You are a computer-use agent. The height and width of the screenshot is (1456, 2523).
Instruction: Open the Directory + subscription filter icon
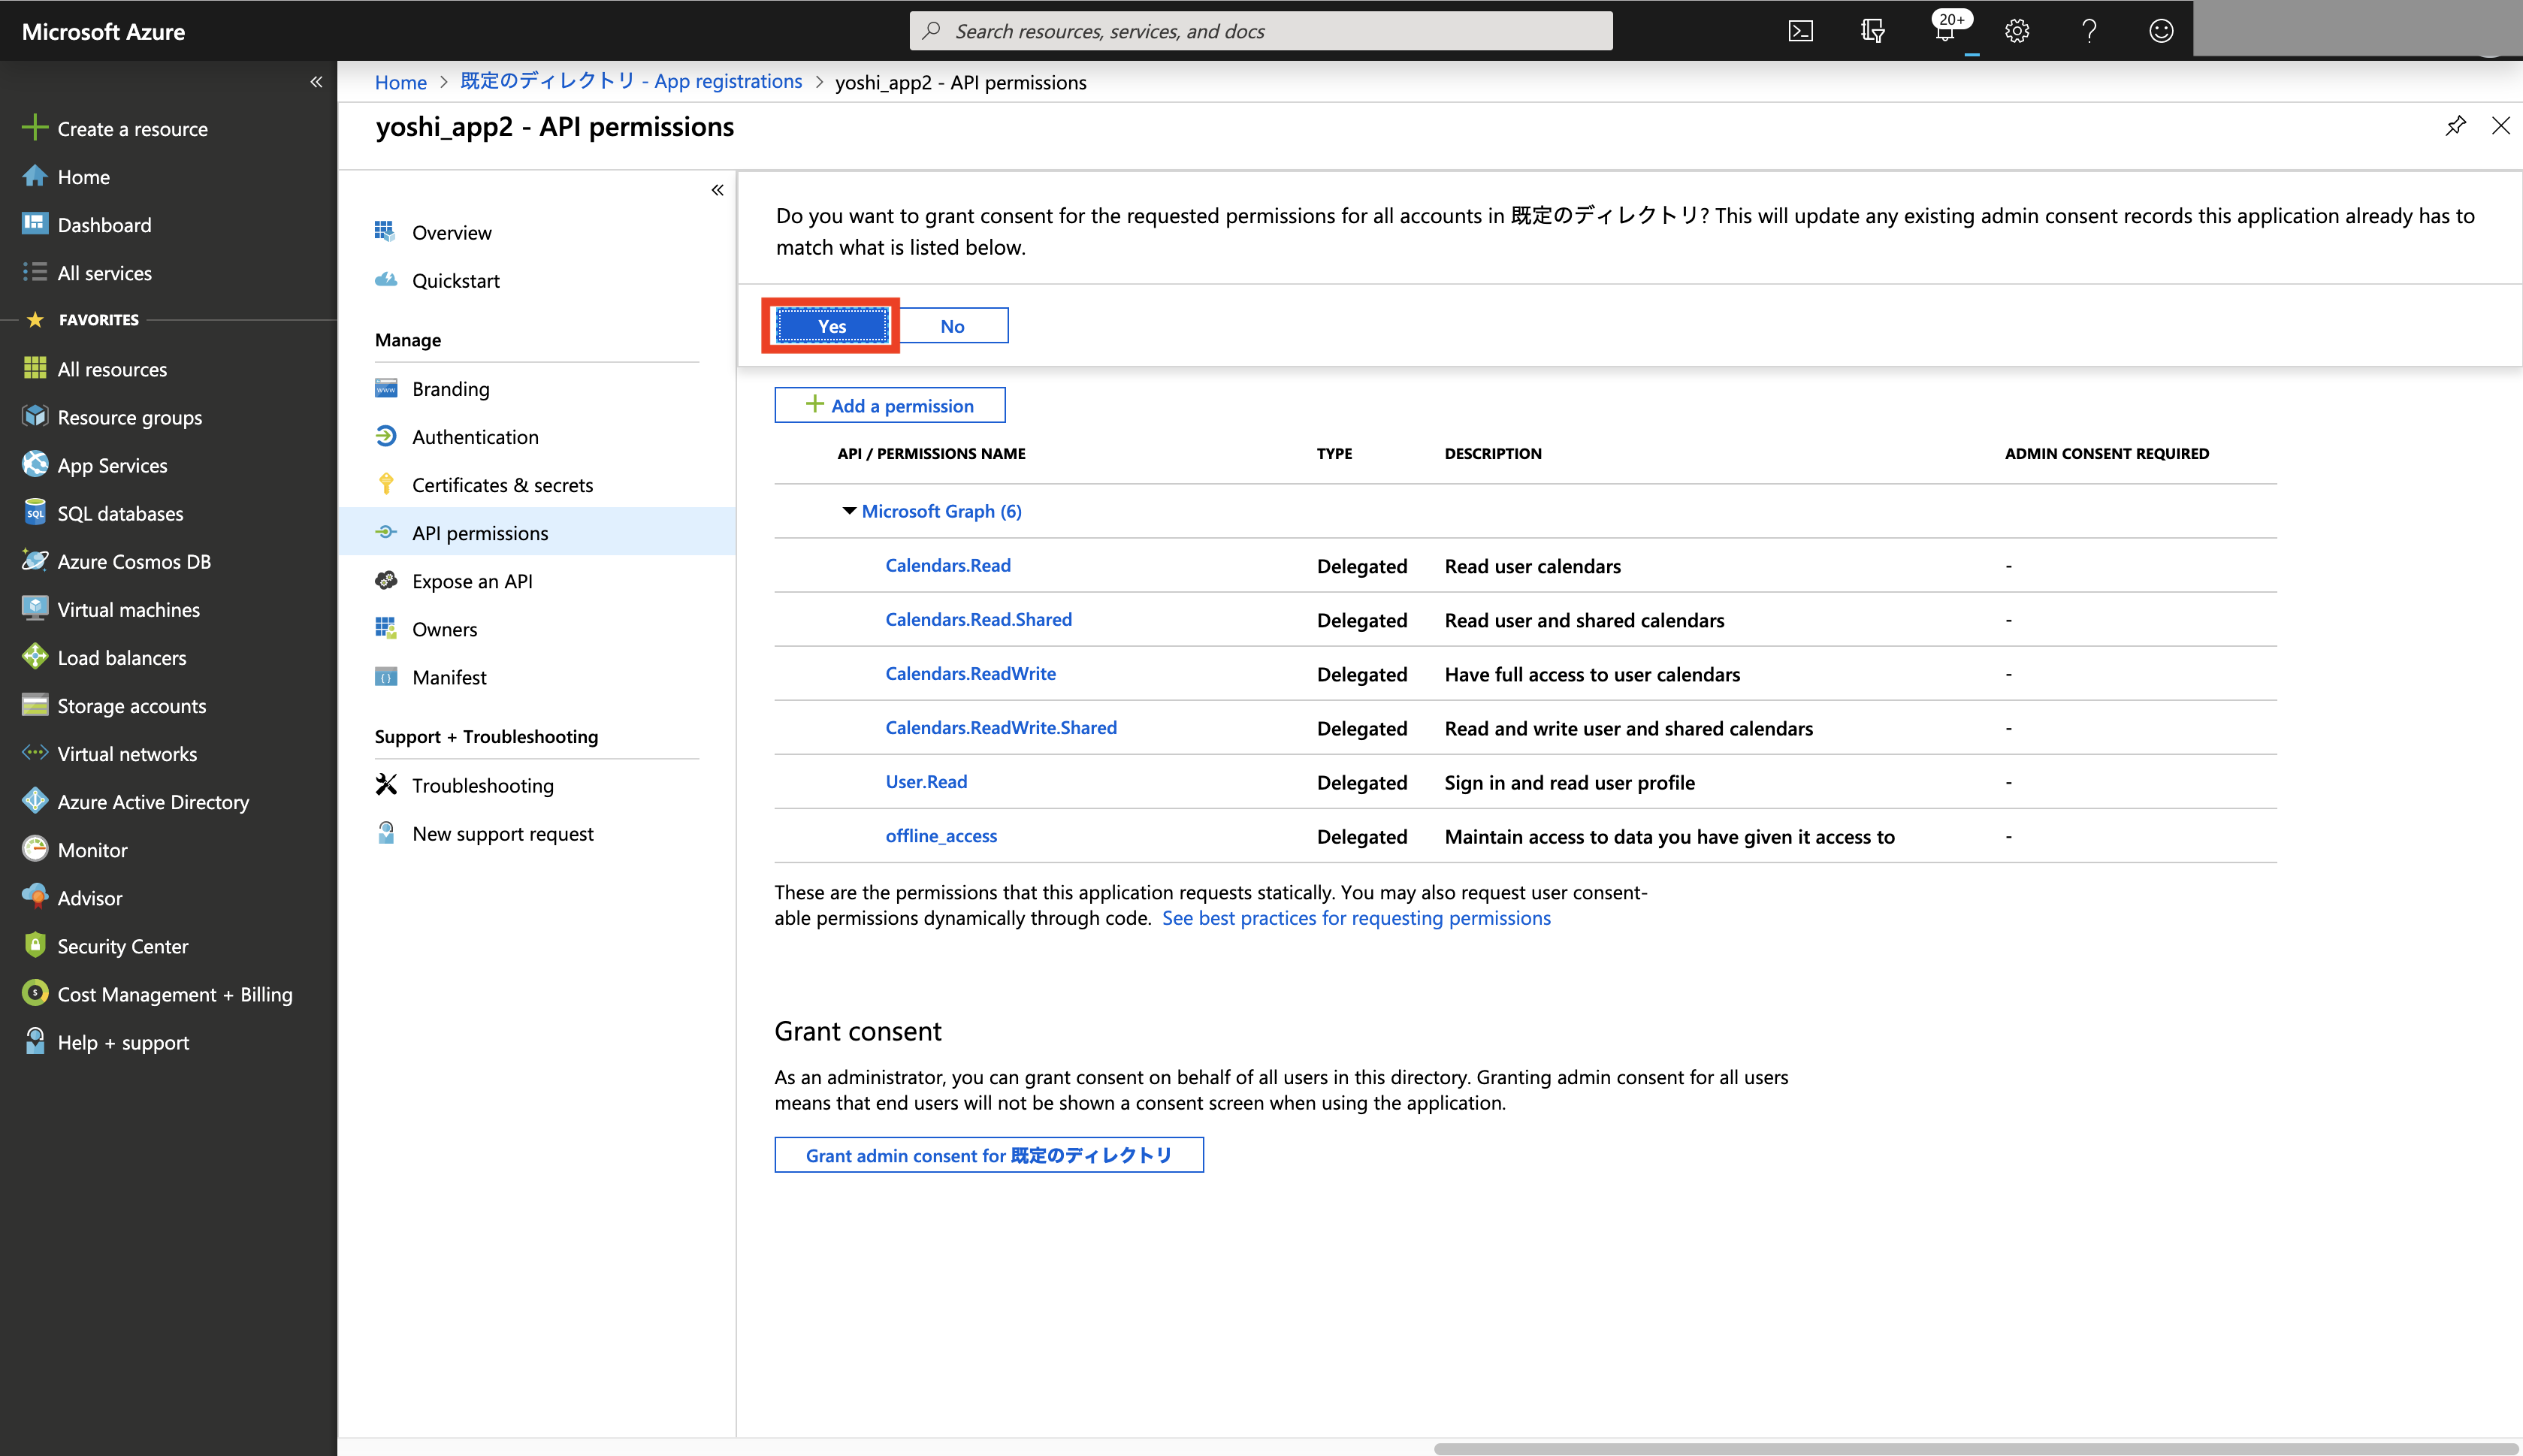pos(1872,31)
